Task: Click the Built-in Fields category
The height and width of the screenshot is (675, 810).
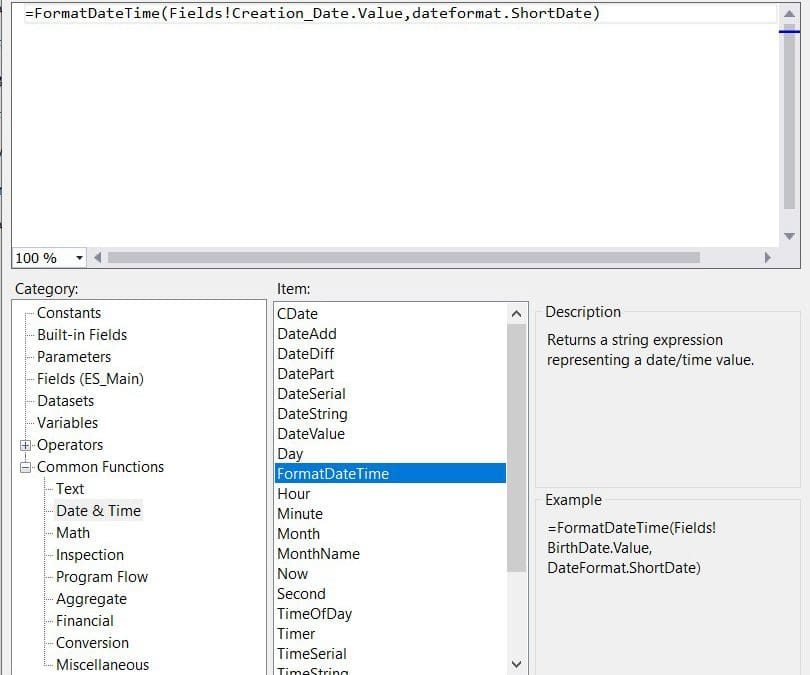Action: 82,335
